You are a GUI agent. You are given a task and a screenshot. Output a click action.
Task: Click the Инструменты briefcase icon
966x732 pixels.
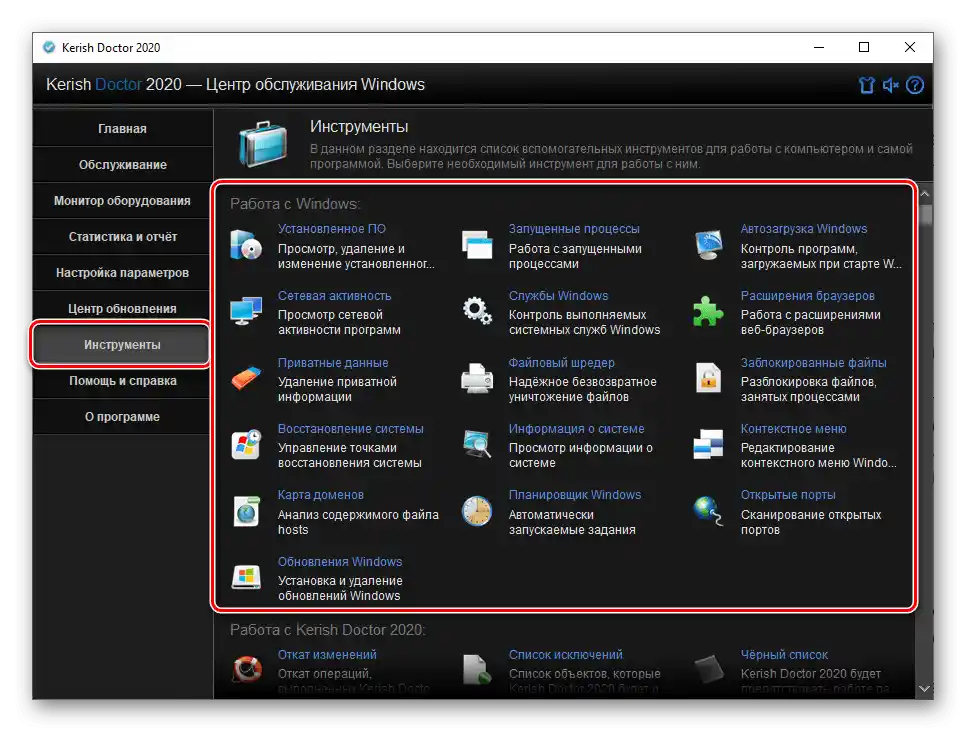[x=263, y=144]
